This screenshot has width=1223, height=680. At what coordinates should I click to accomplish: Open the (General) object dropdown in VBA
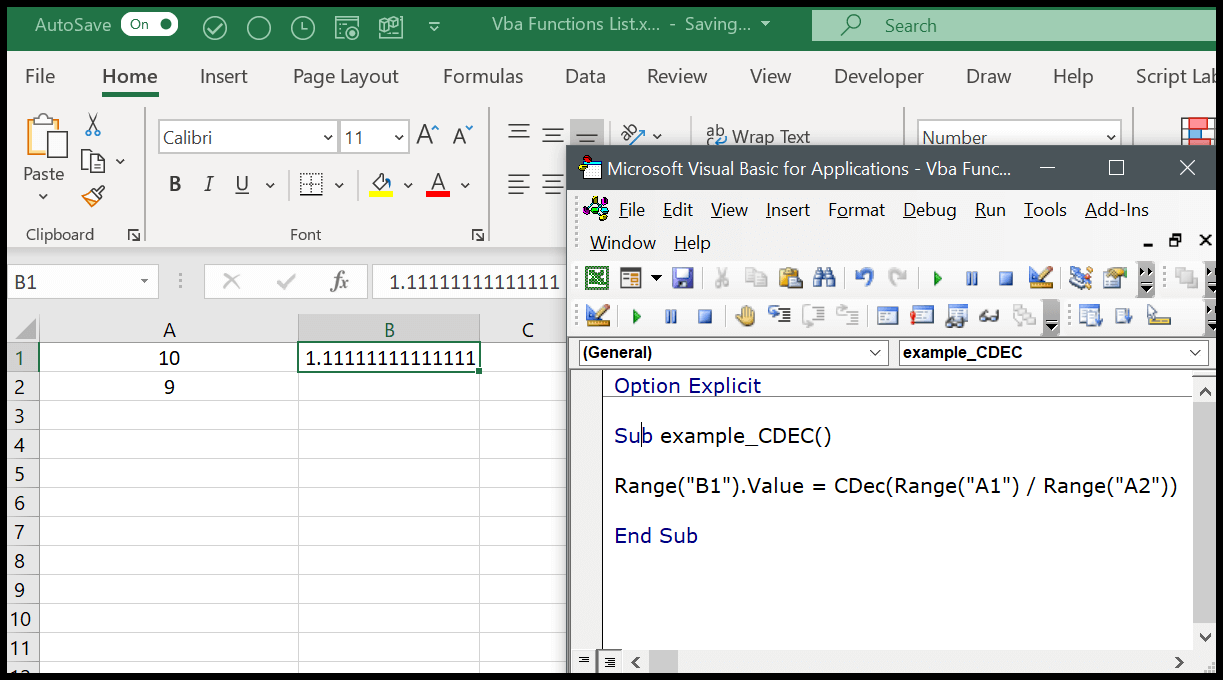[x=877, y=352]
